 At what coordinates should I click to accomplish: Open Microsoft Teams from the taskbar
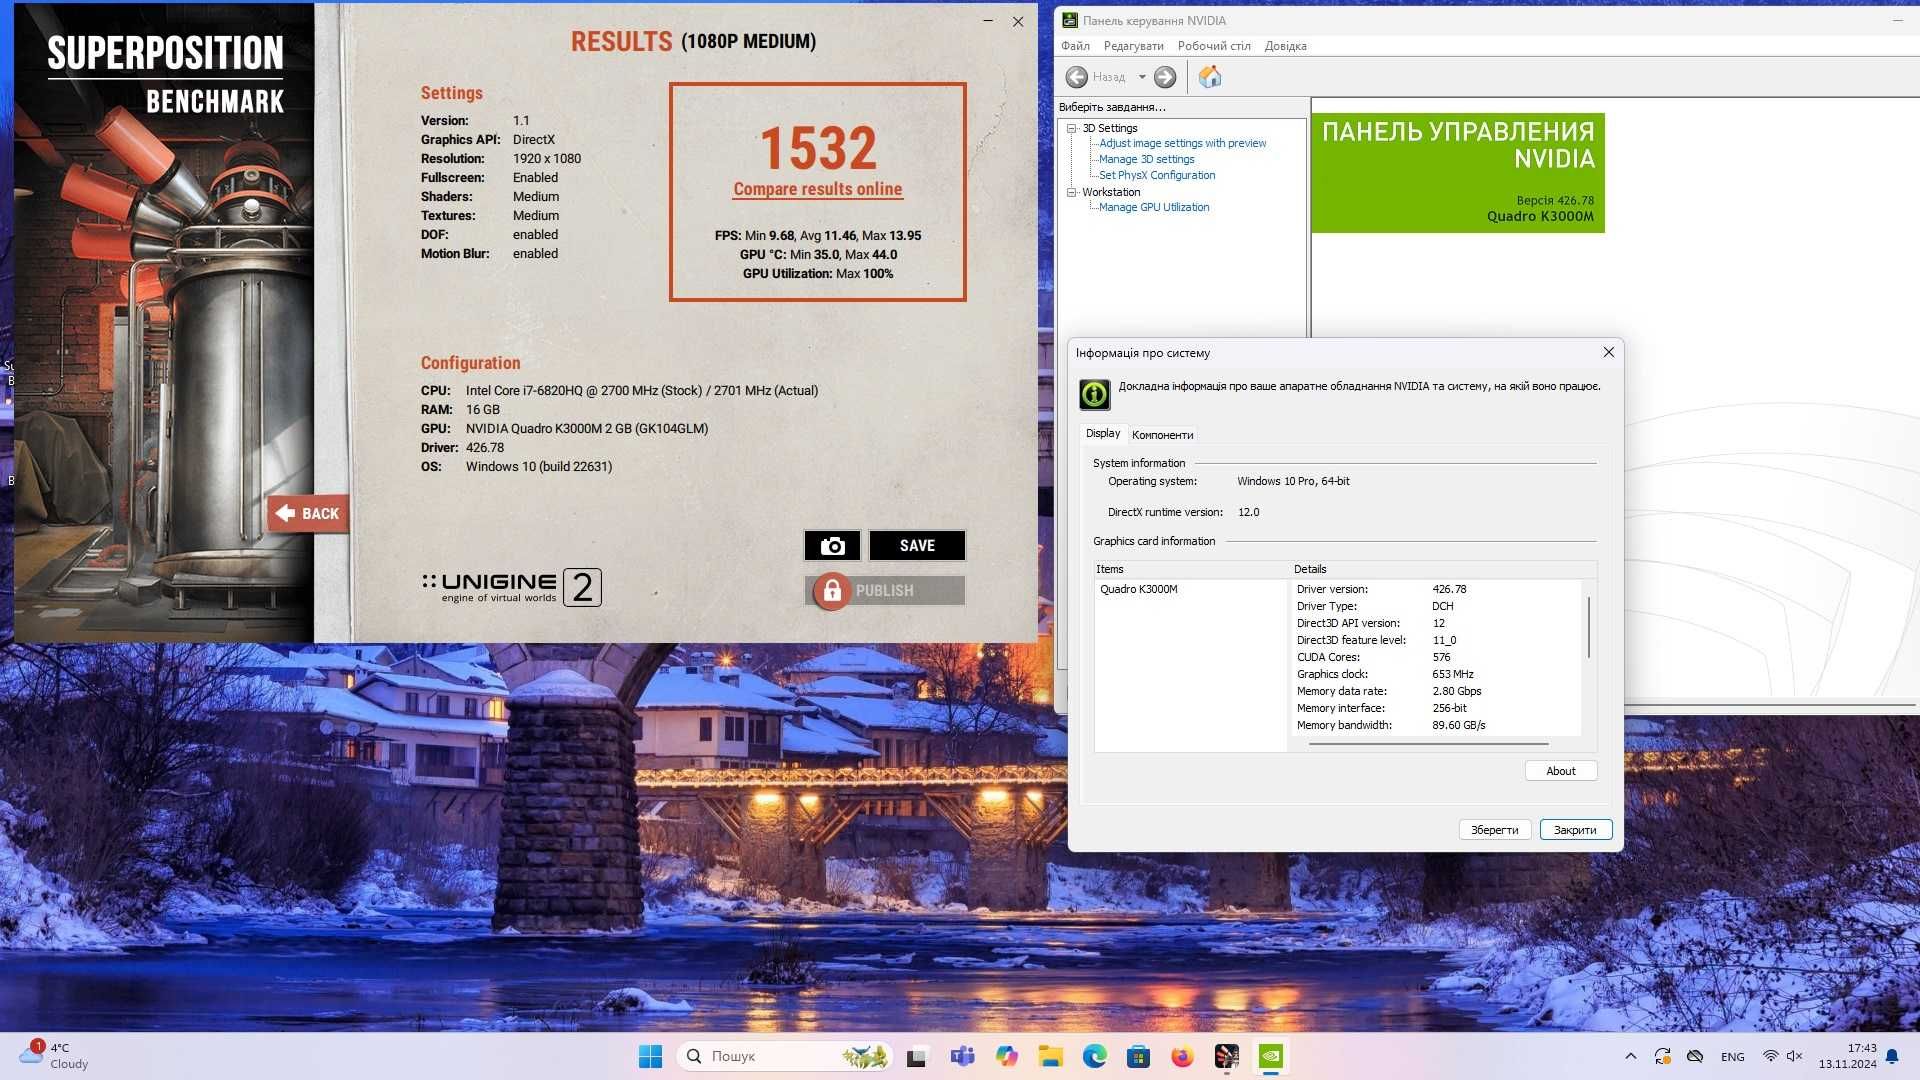coord(962,1056)
